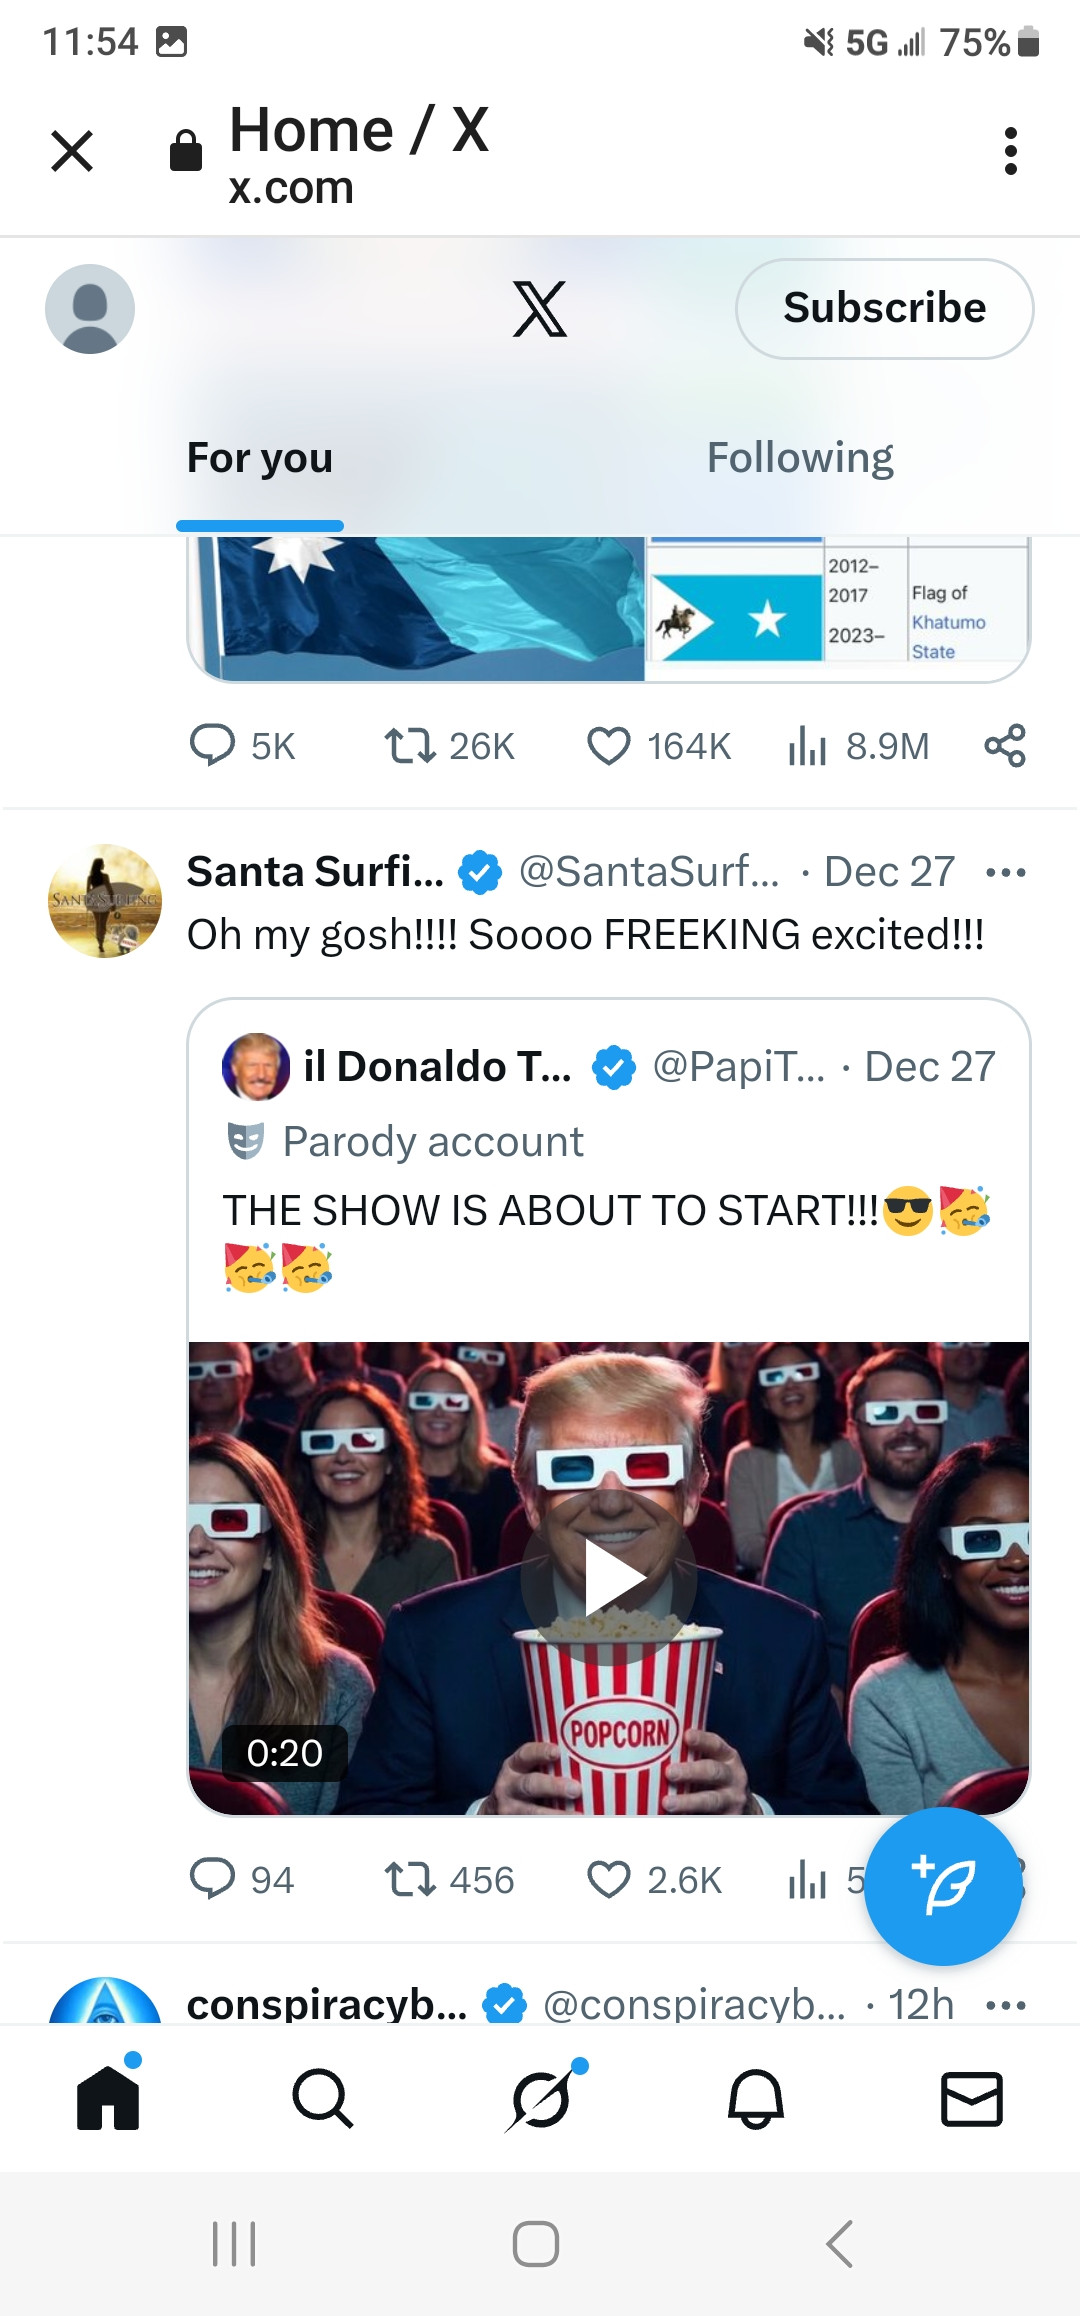The width and height of the screenshot is (1080, 2316).
Task: Share the post with 8.9M views
Action: pyautogui.click(x=1004, y=746)
